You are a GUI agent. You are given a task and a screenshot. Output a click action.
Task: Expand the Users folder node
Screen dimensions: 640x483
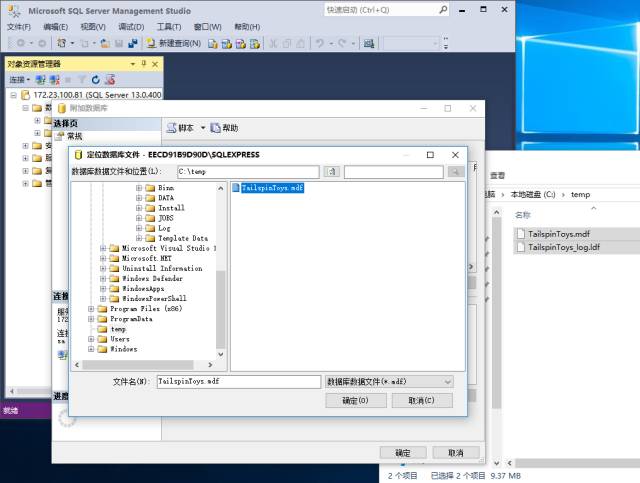(91, 339)
